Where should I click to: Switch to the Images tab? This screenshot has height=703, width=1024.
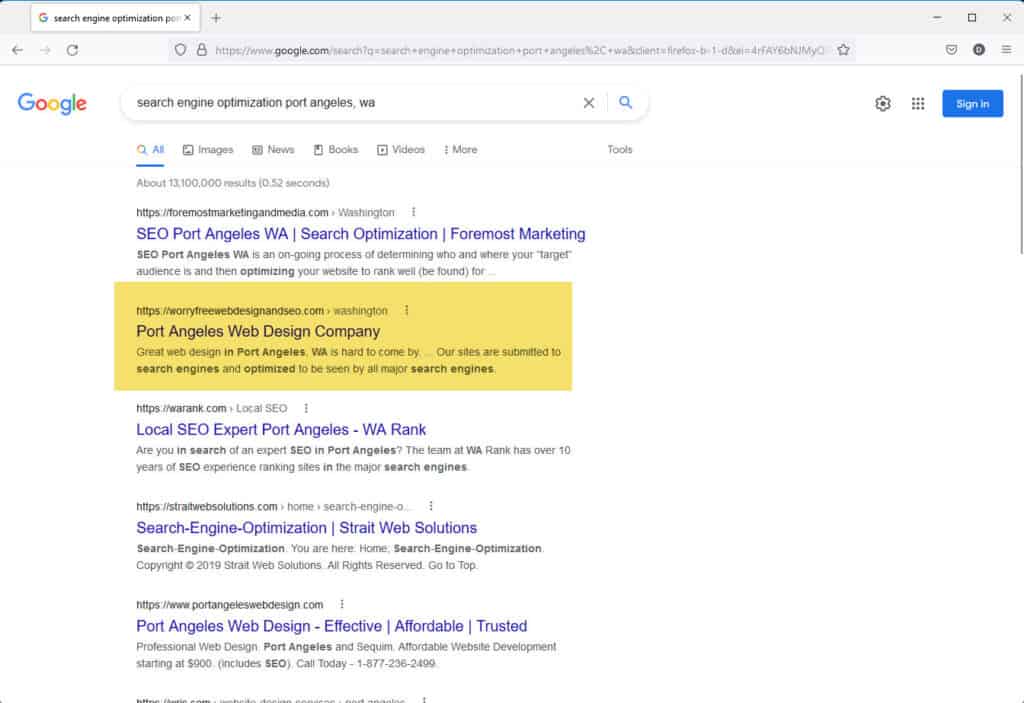pyautogui.click(x=208, y=150)
